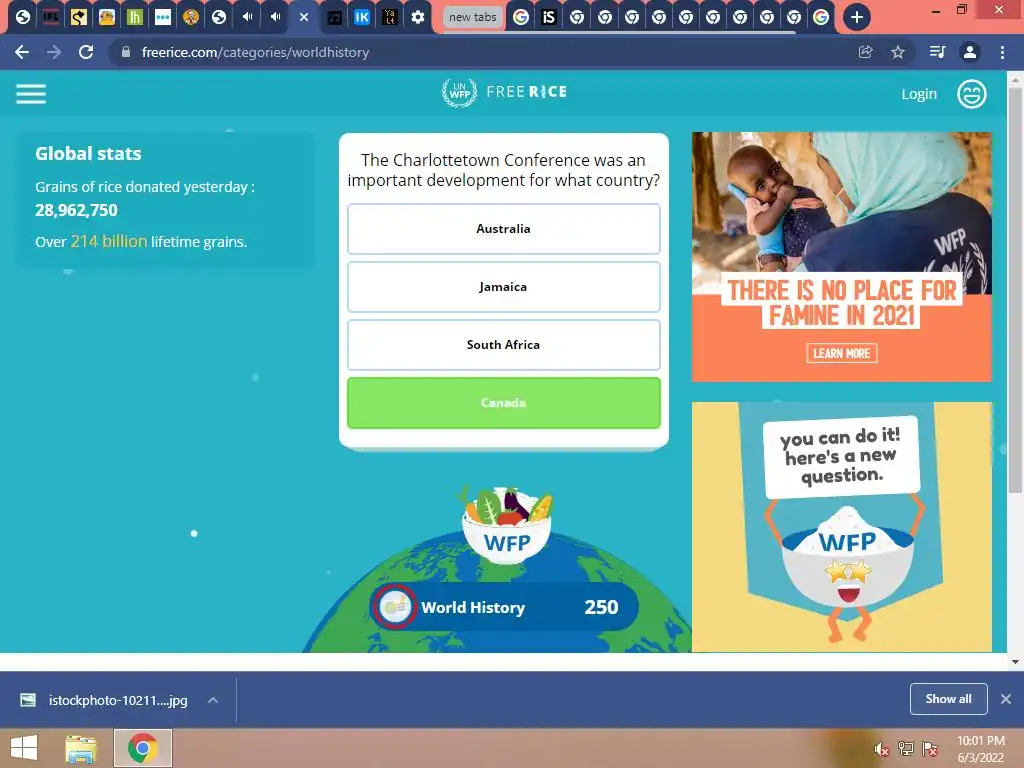Choose the answer Jamaica
1024x768 pixels.
504,287
